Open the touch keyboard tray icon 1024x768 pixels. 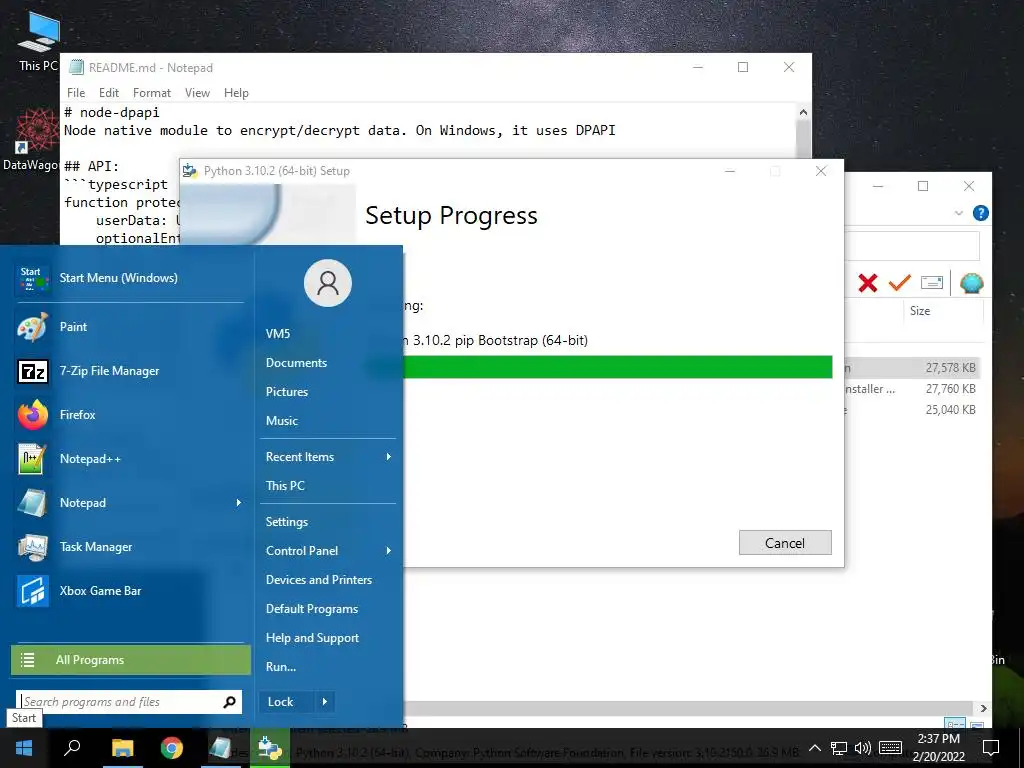890,748
